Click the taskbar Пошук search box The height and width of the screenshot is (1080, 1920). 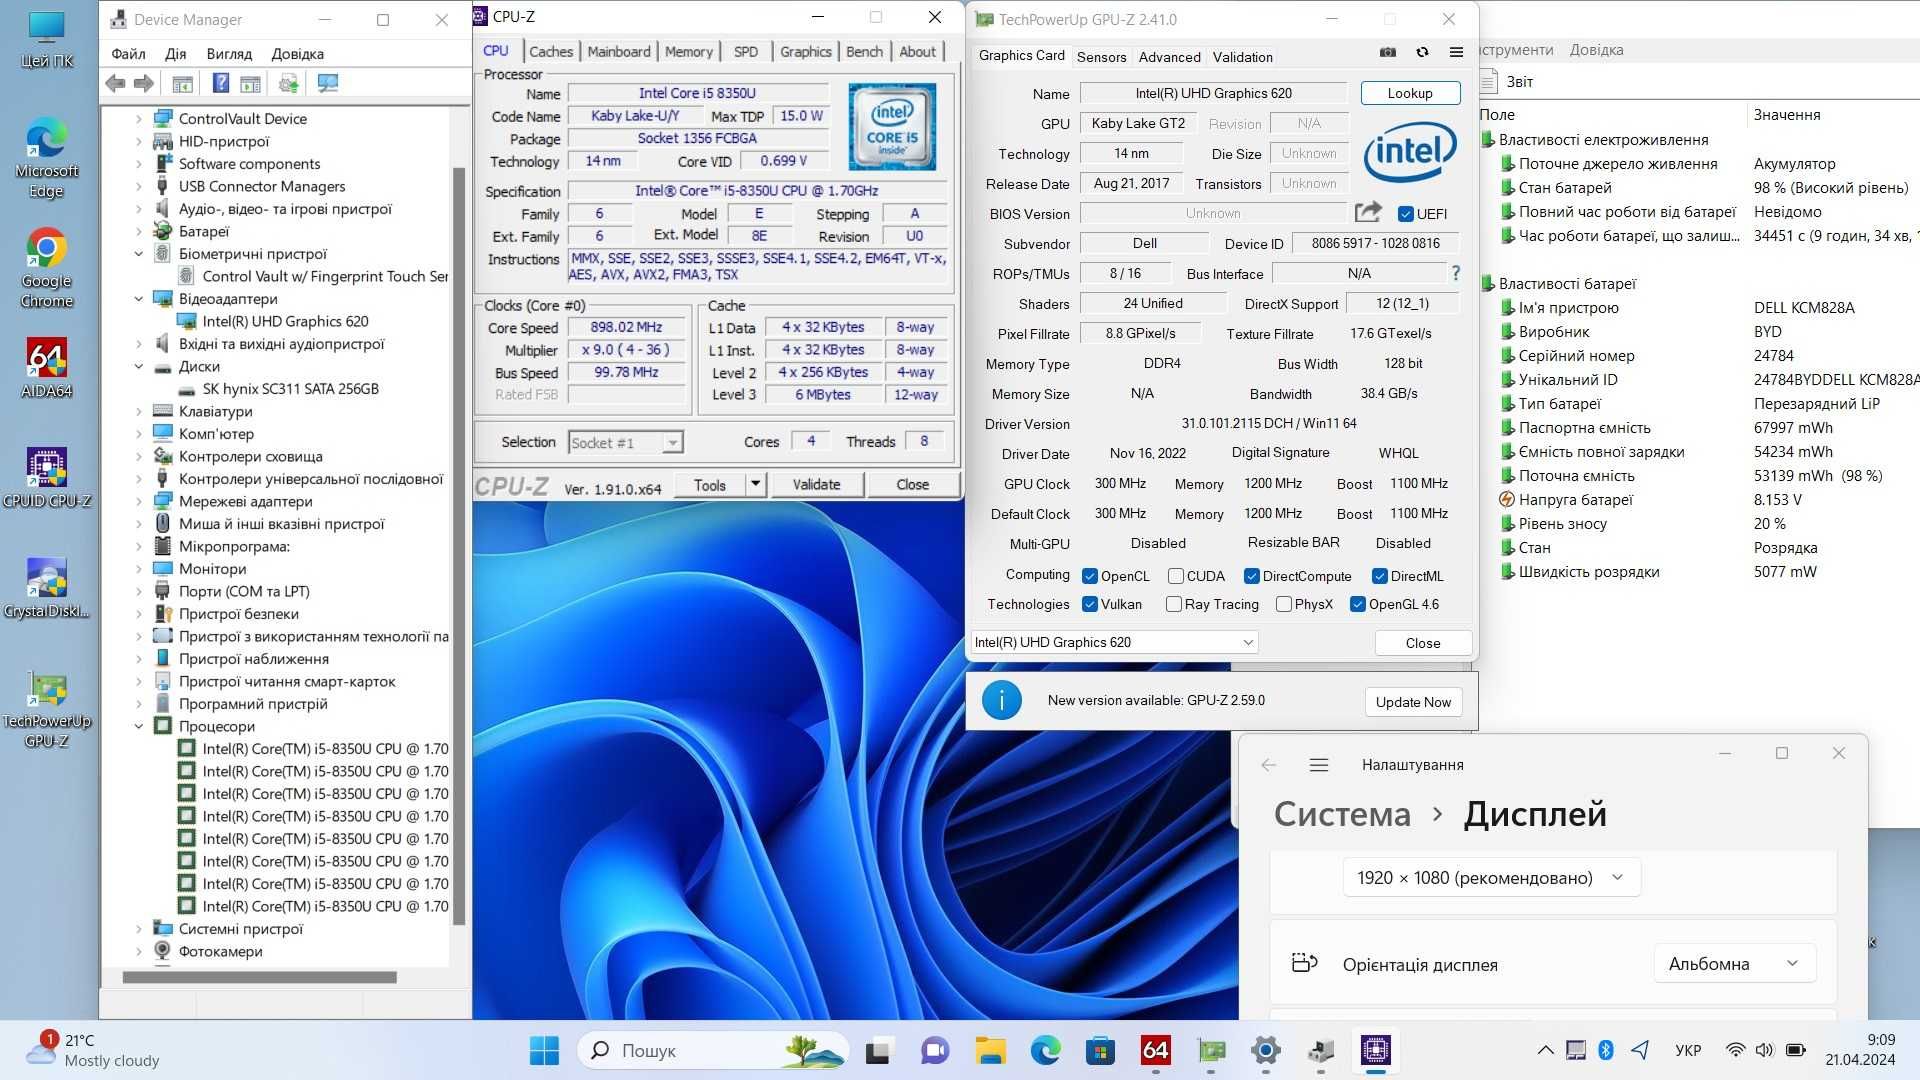[714, 1050]
